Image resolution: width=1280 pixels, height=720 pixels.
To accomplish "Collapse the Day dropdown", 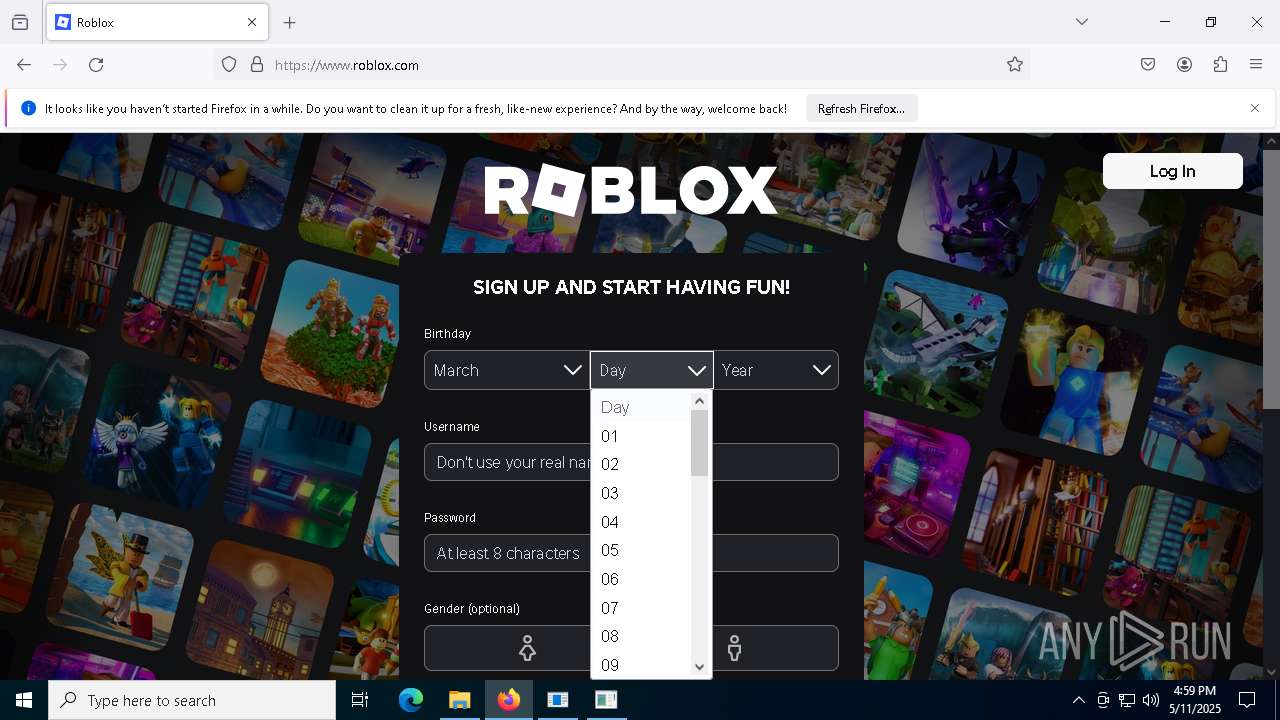I will click(652, 370).
